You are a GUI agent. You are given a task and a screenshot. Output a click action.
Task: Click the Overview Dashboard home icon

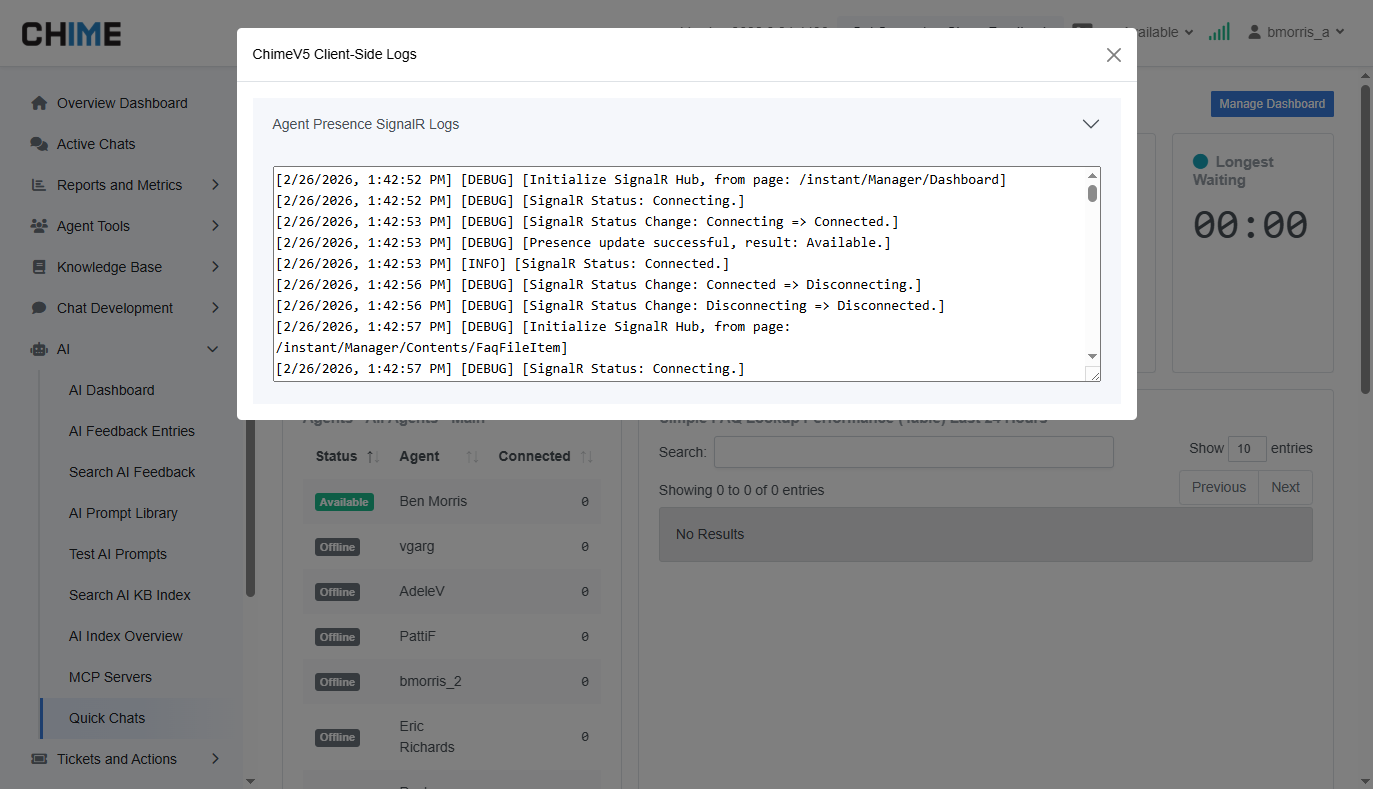pos(39,103)
